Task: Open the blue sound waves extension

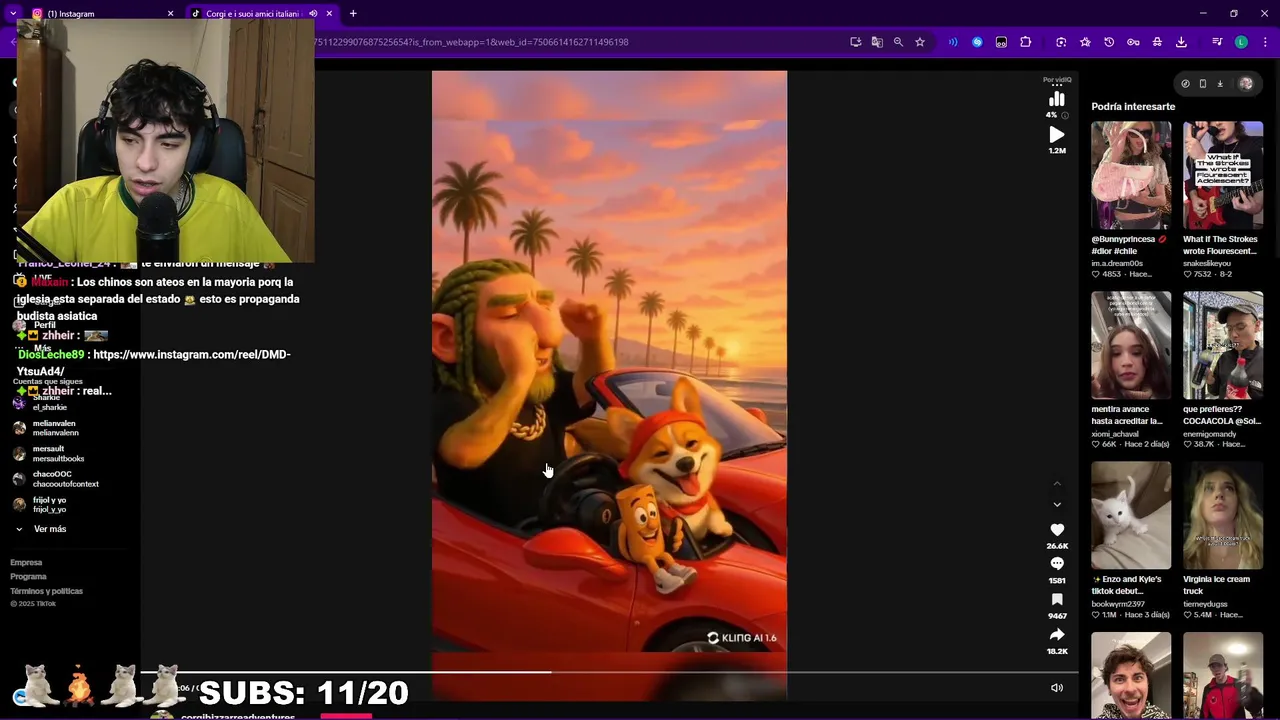Action: tap(953, 42)
